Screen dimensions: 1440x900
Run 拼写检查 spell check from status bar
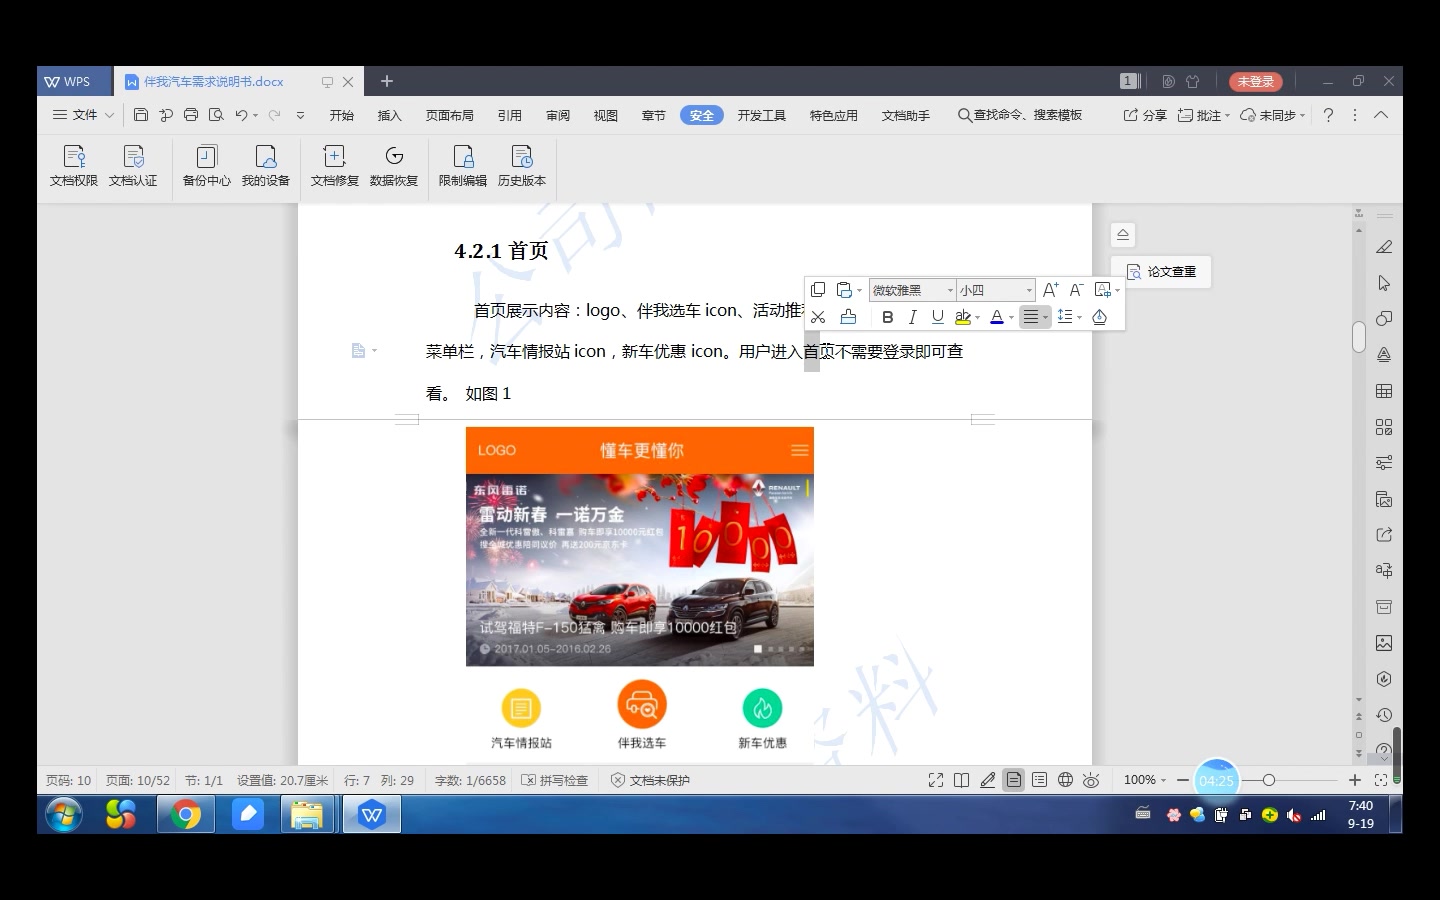556,780
